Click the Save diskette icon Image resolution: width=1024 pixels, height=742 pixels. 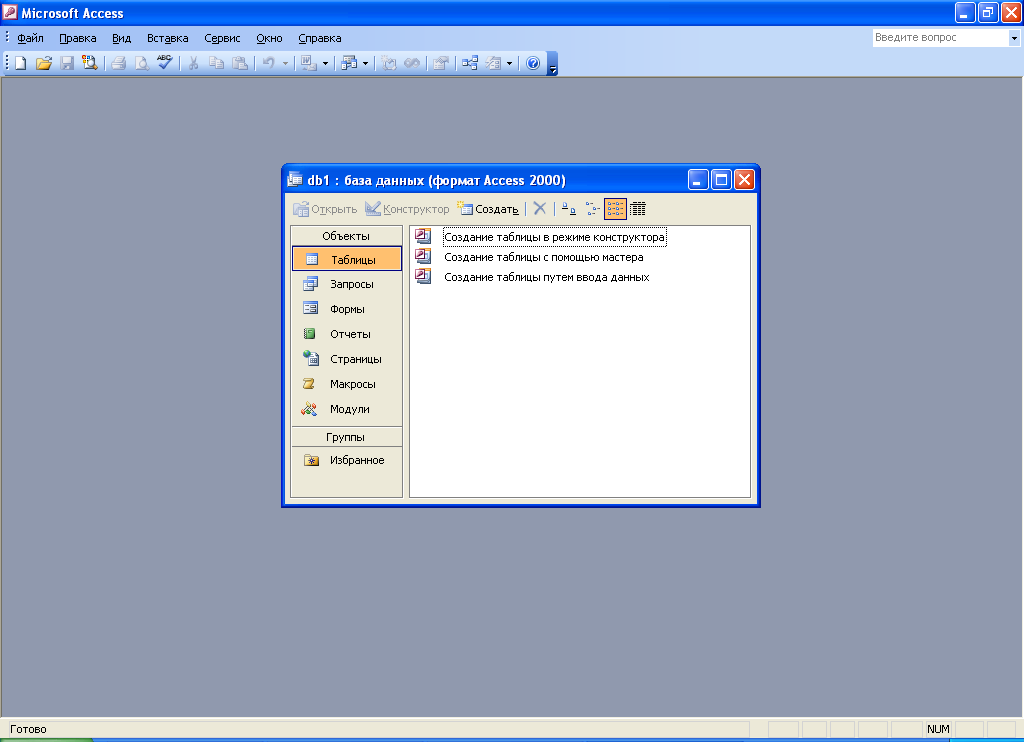tap(67, 63)
